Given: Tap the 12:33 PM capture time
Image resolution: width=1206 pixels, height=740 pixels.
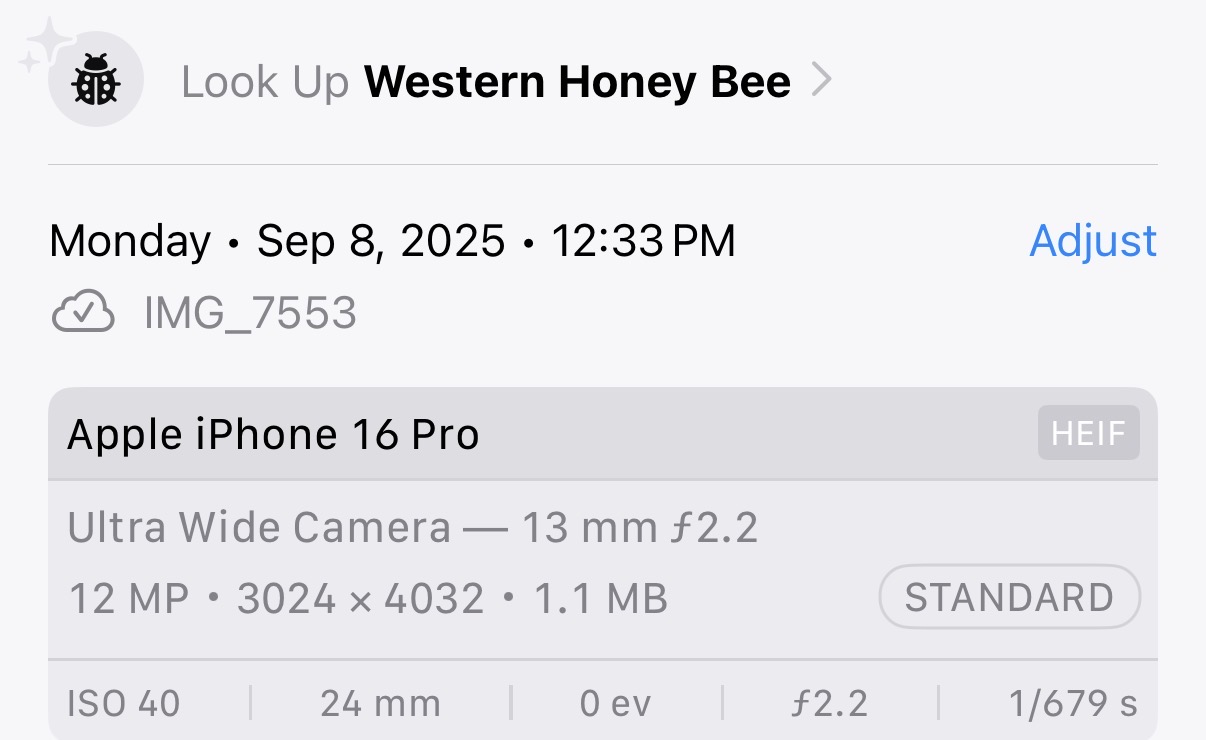Looking at the screenshot, I should 643,242.
